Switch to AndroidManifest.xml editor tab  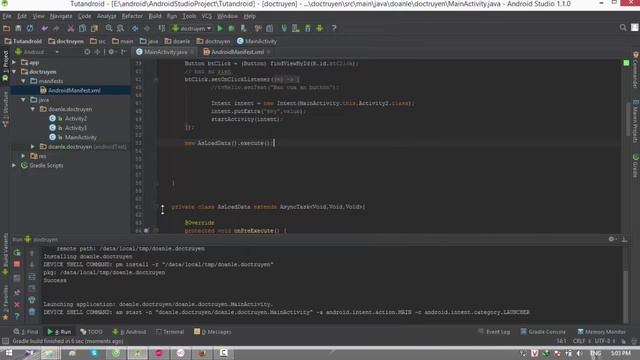point(237,52)
